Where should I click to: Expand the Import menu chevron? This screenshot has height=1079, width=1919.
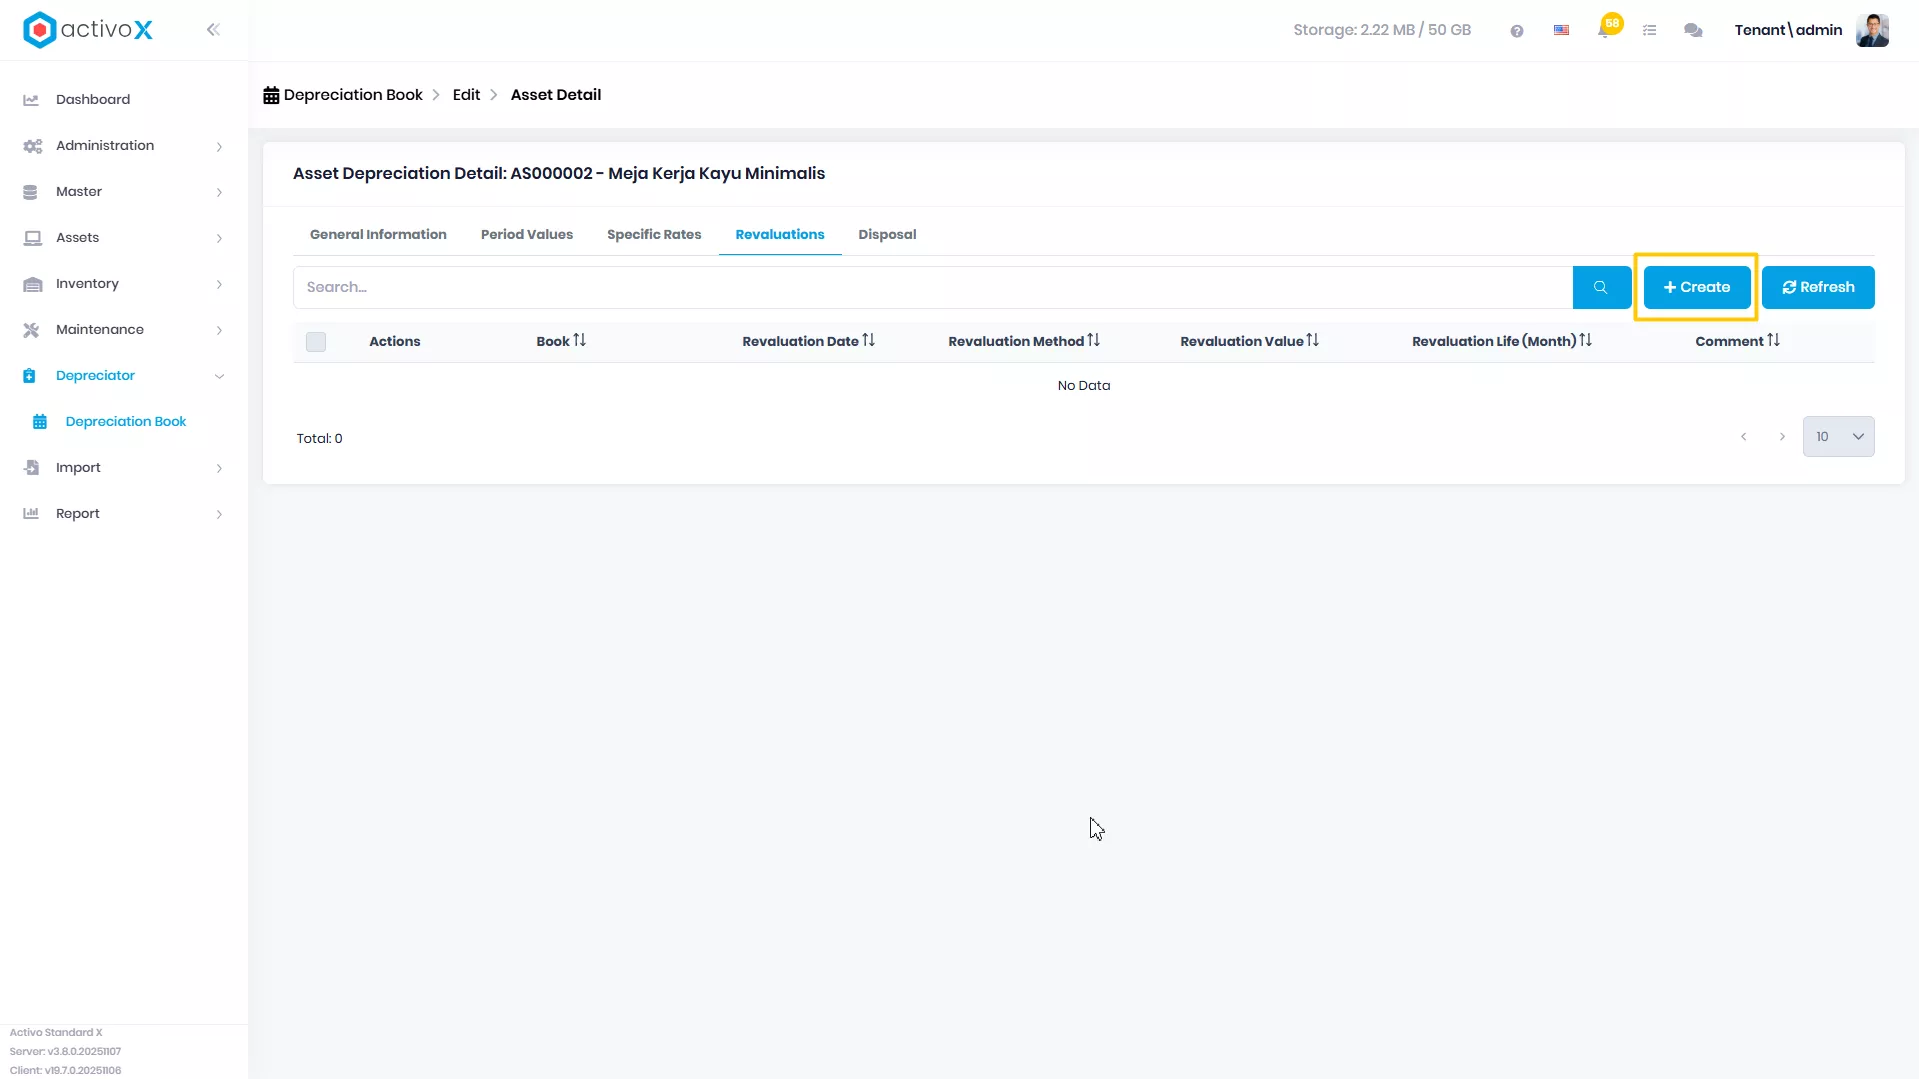219,469
